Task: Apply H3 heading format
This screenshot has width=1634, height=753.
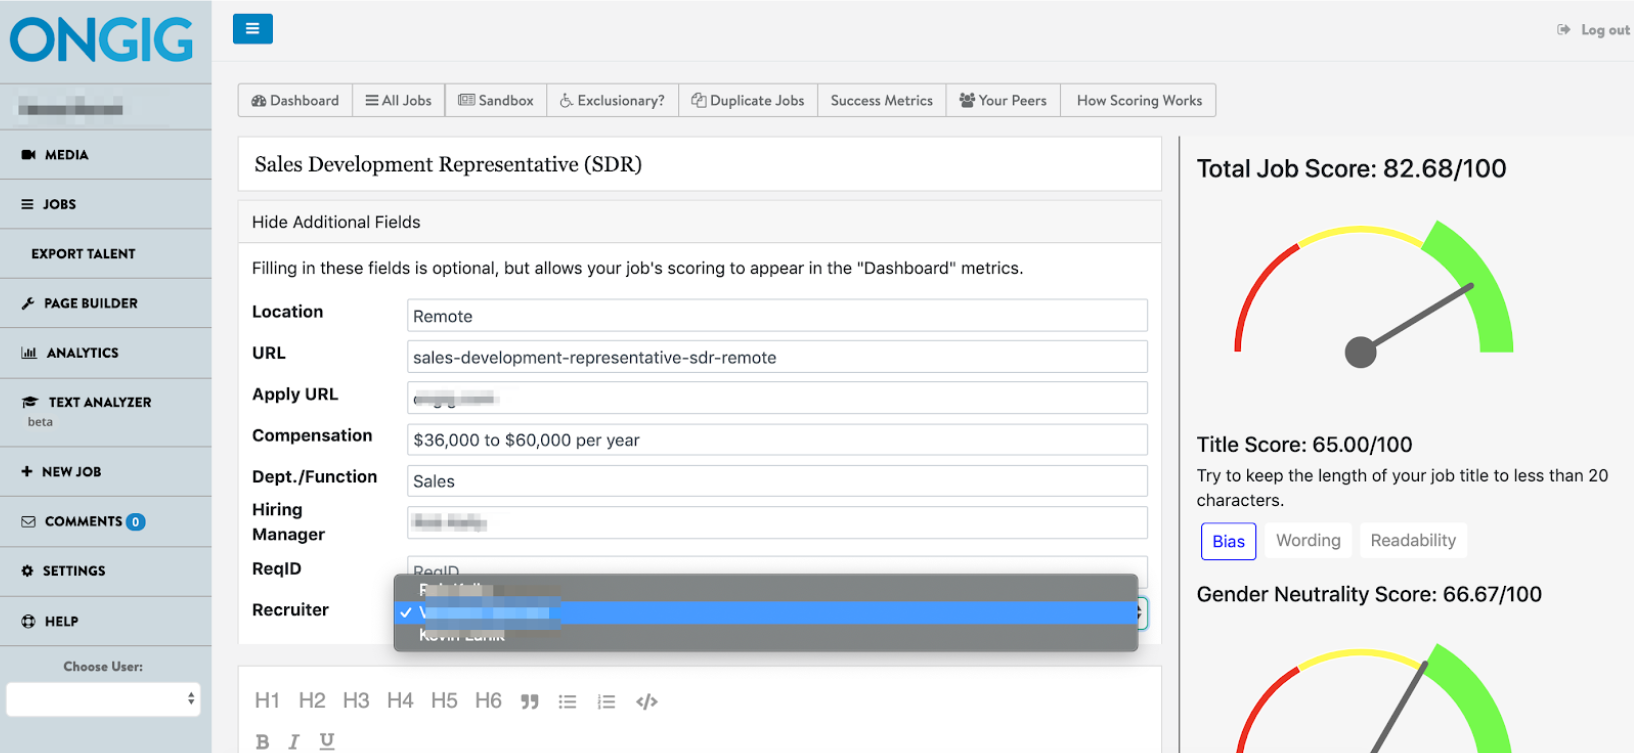Action: 356,701
